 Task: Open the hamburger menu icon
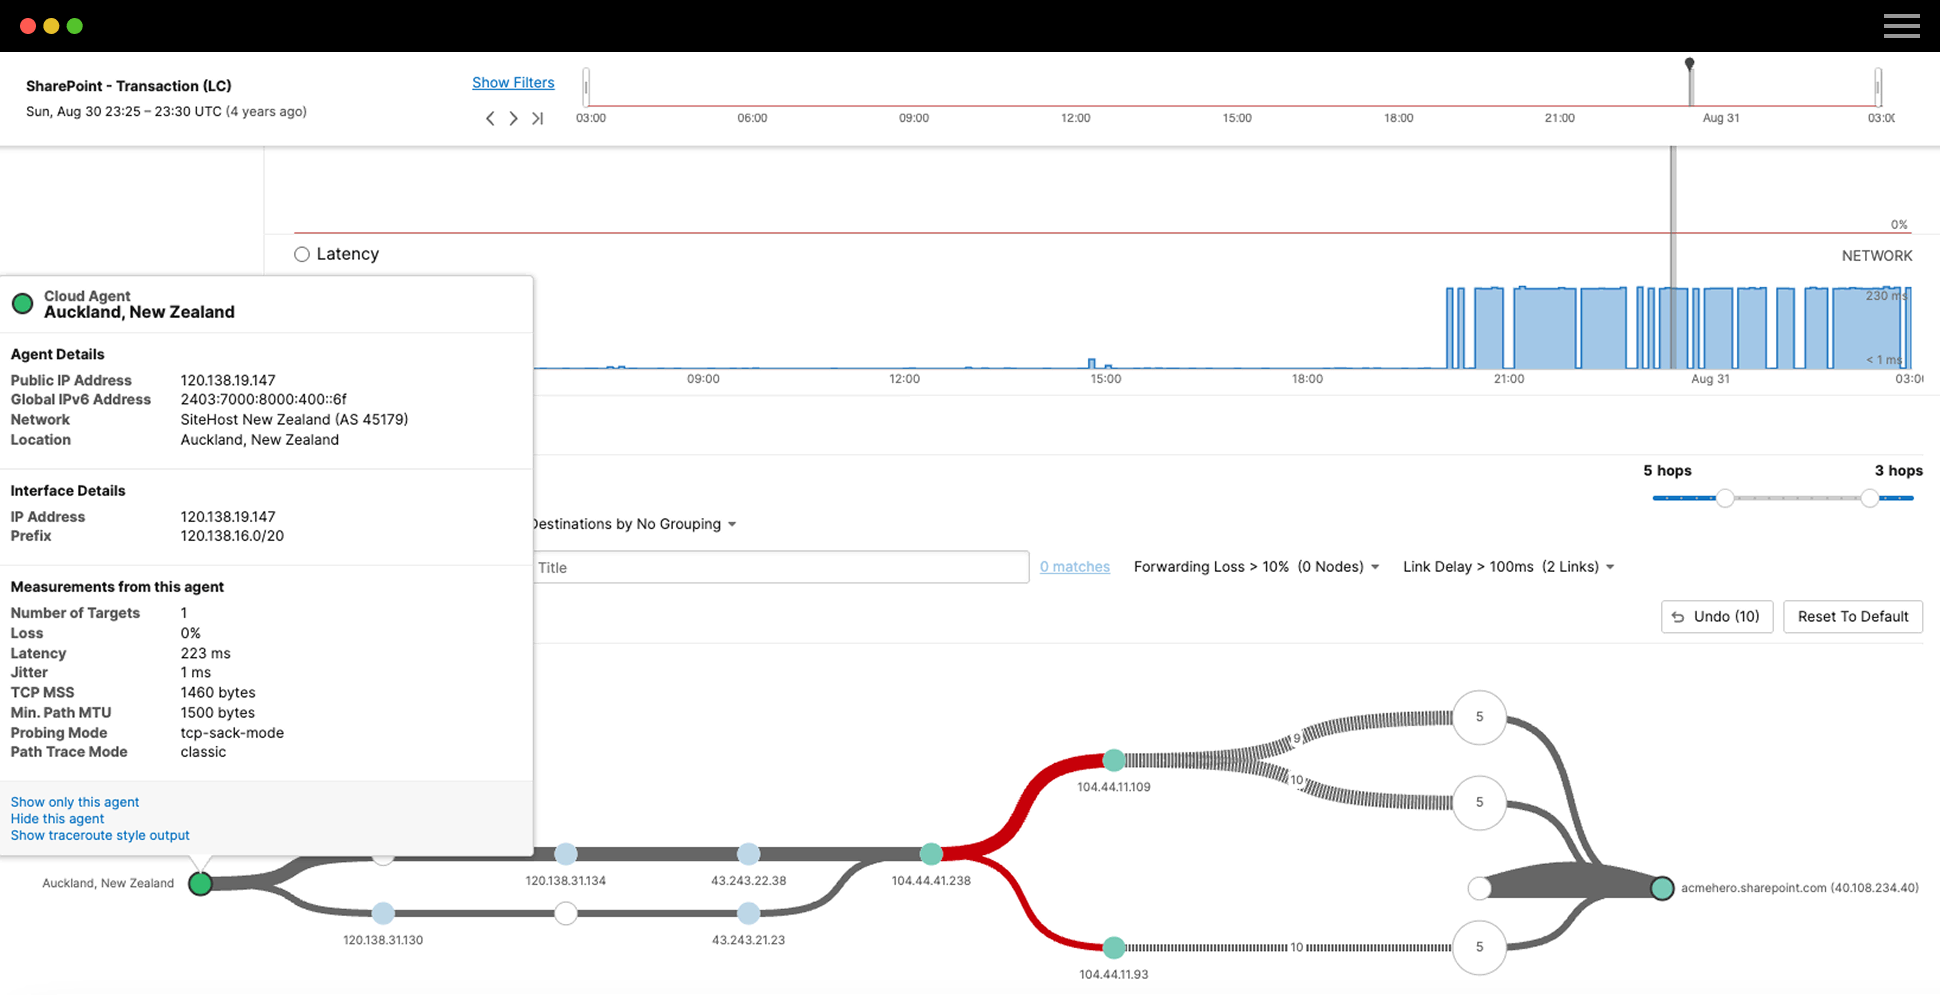pos(1901,26)
